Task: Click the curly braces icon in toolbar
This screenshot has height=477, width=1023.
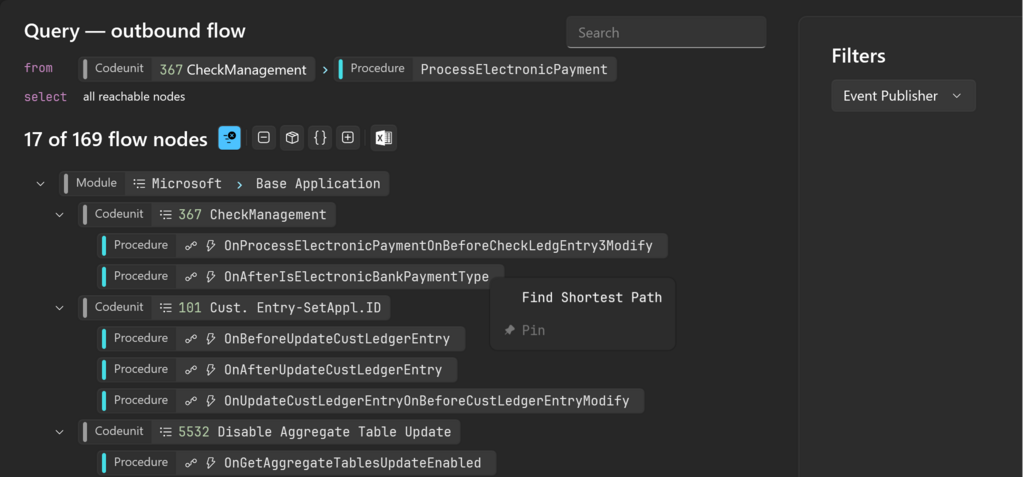Action: pos(320,138)
